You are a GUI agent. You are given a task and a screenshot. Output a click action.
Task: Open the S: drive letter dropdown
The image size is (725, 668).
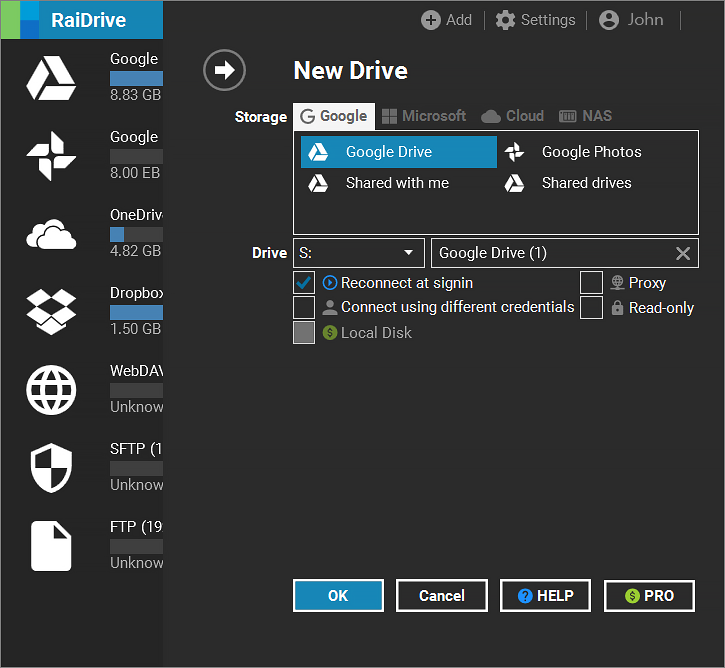point(359,253)
